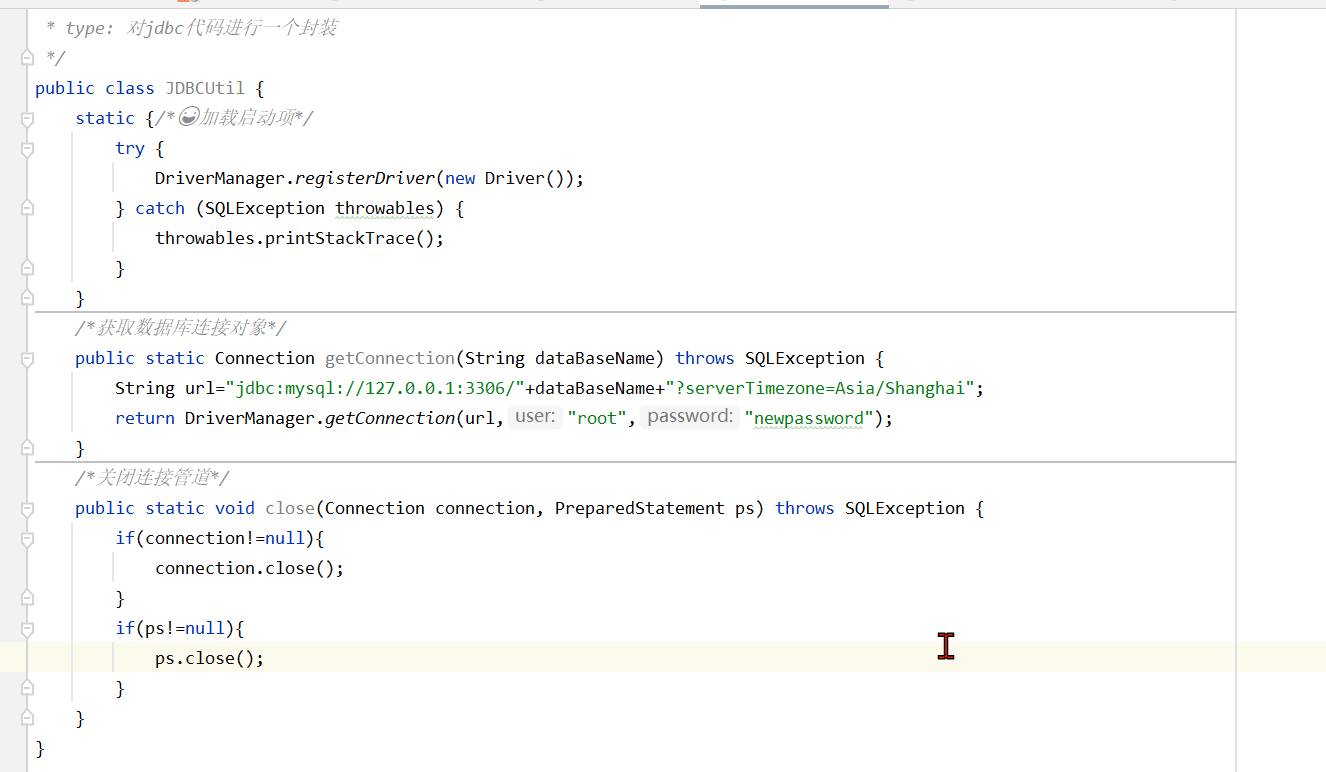The image size is (1326, 772).
Task: Click the if(ps!=null) condition
Action: 180,628
